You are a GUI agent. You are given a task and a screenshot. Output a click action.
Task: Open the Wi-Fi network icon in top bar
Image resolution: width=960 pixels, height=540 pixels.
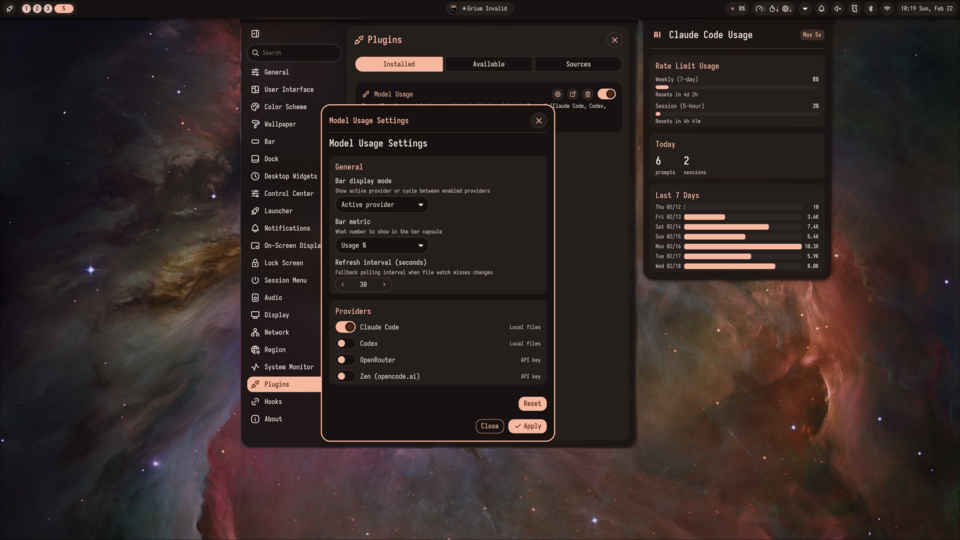coord(887,9)
